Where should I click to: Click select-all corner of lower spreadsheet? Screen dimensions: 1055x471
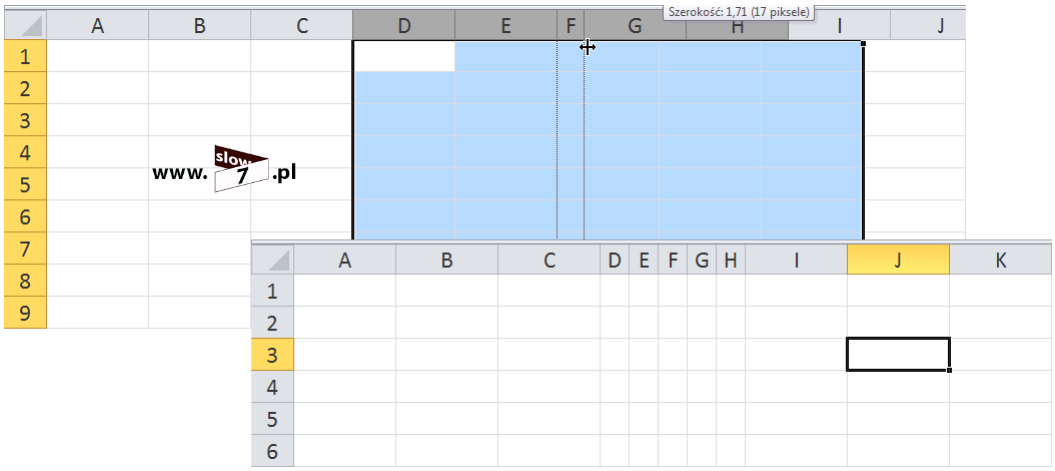(x=272, y=260)
